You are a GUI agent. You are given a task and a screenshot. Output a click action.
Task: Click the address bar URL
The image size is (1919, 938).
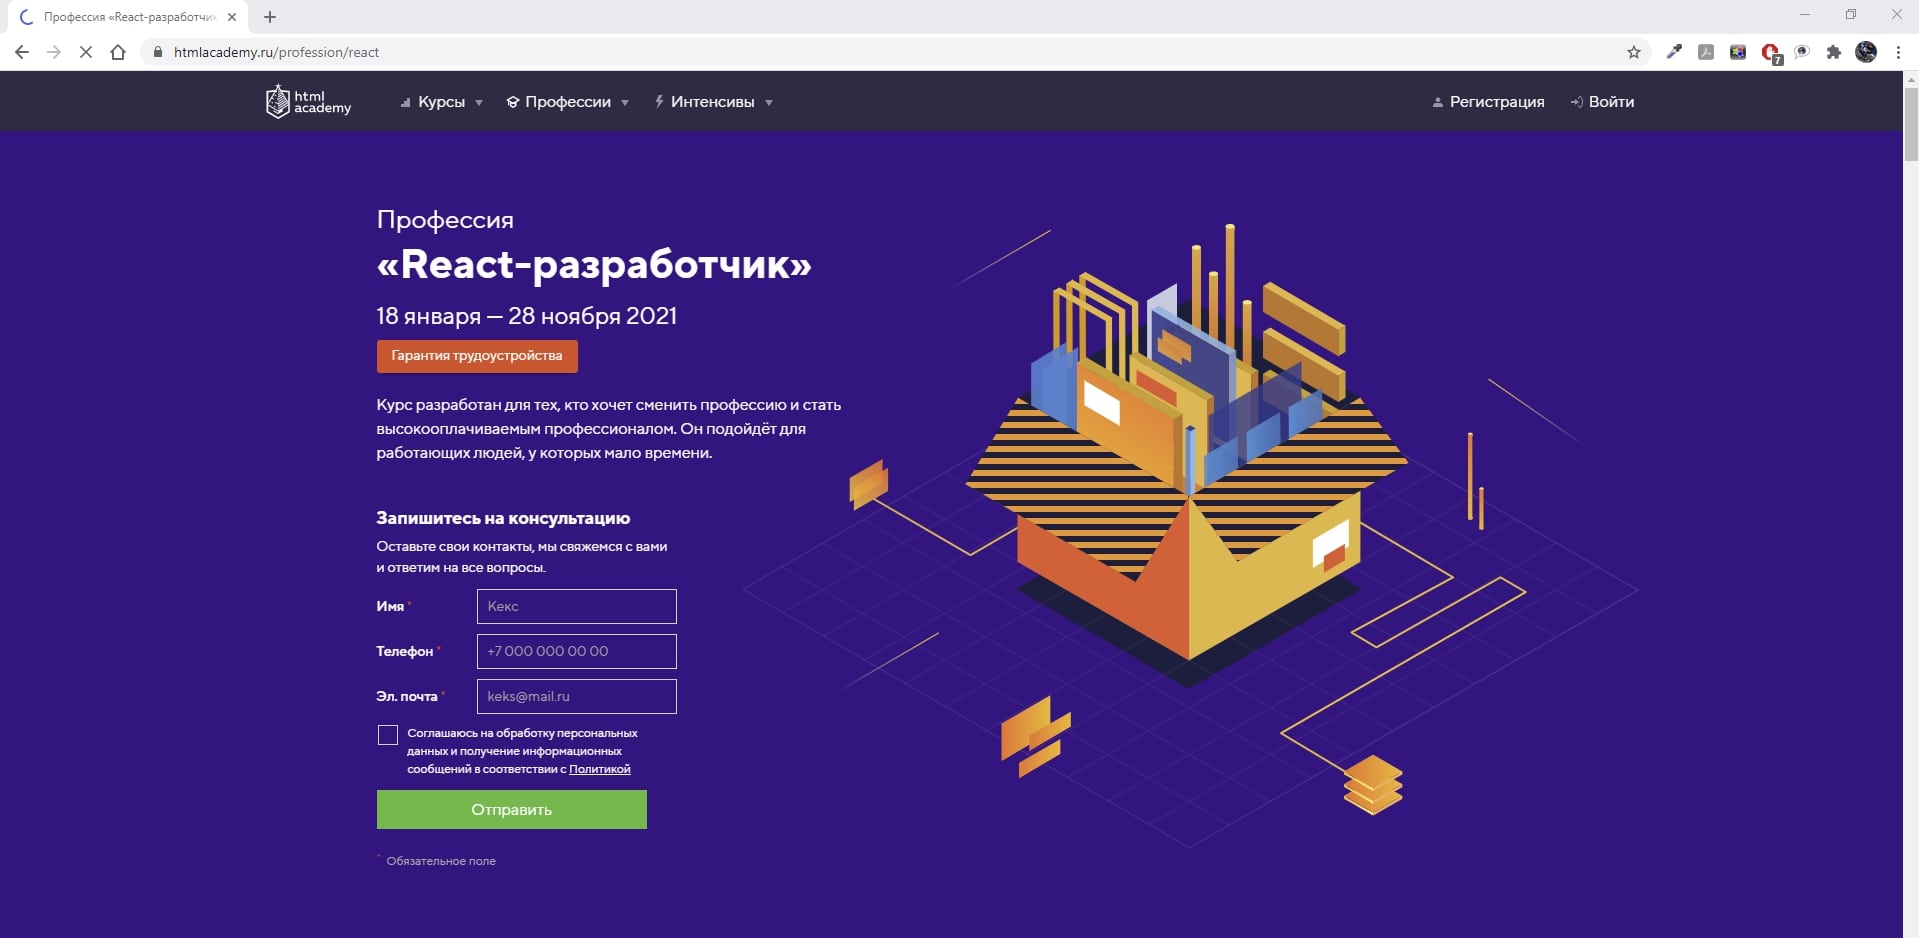point(276,52)
